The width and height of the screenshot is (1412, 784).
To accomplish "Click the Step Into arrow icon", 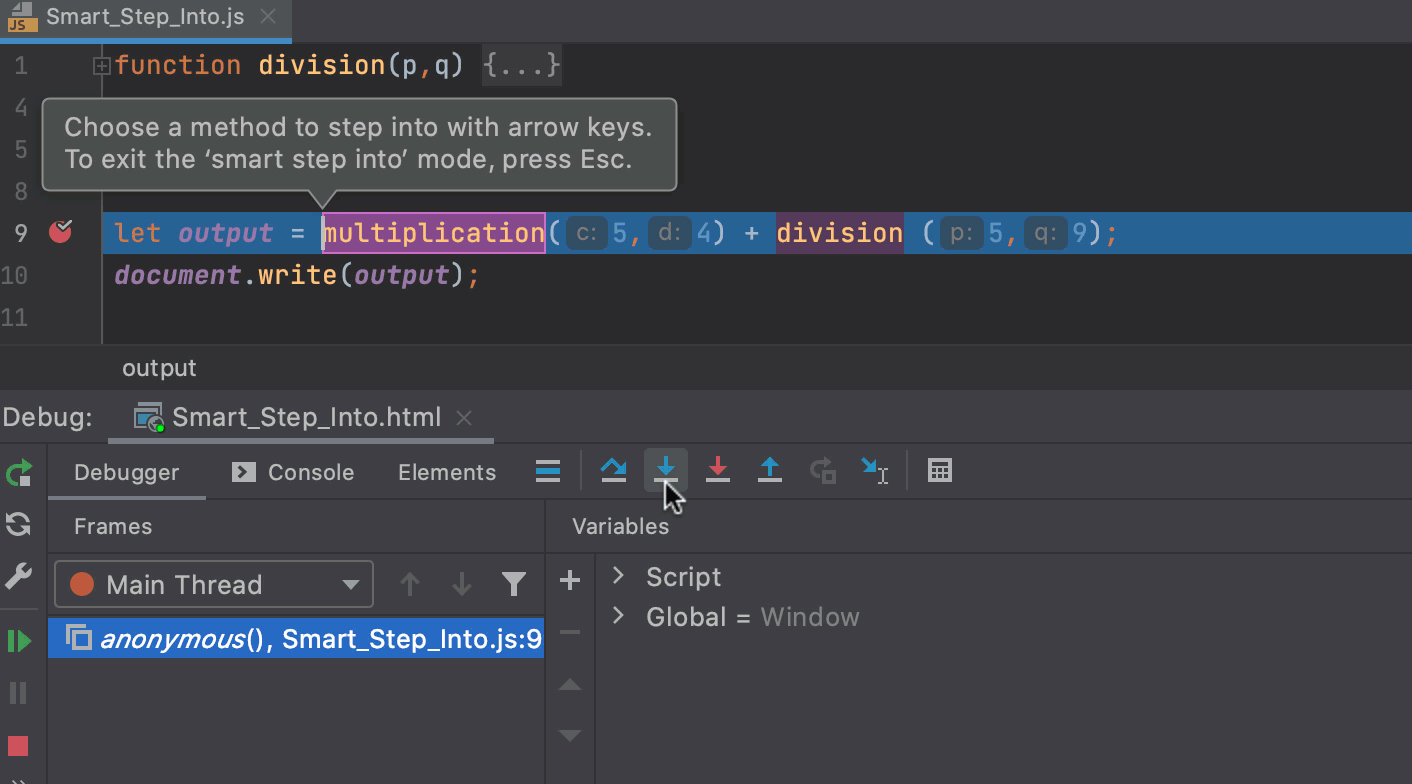I will coord(666,469).
